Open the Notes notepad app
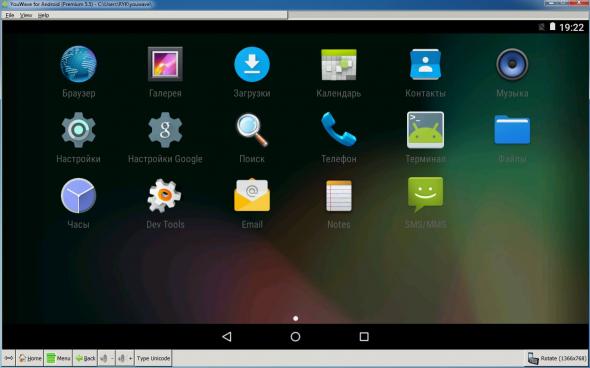The height and width of the screenshot is (368, 590). point(339,196)
